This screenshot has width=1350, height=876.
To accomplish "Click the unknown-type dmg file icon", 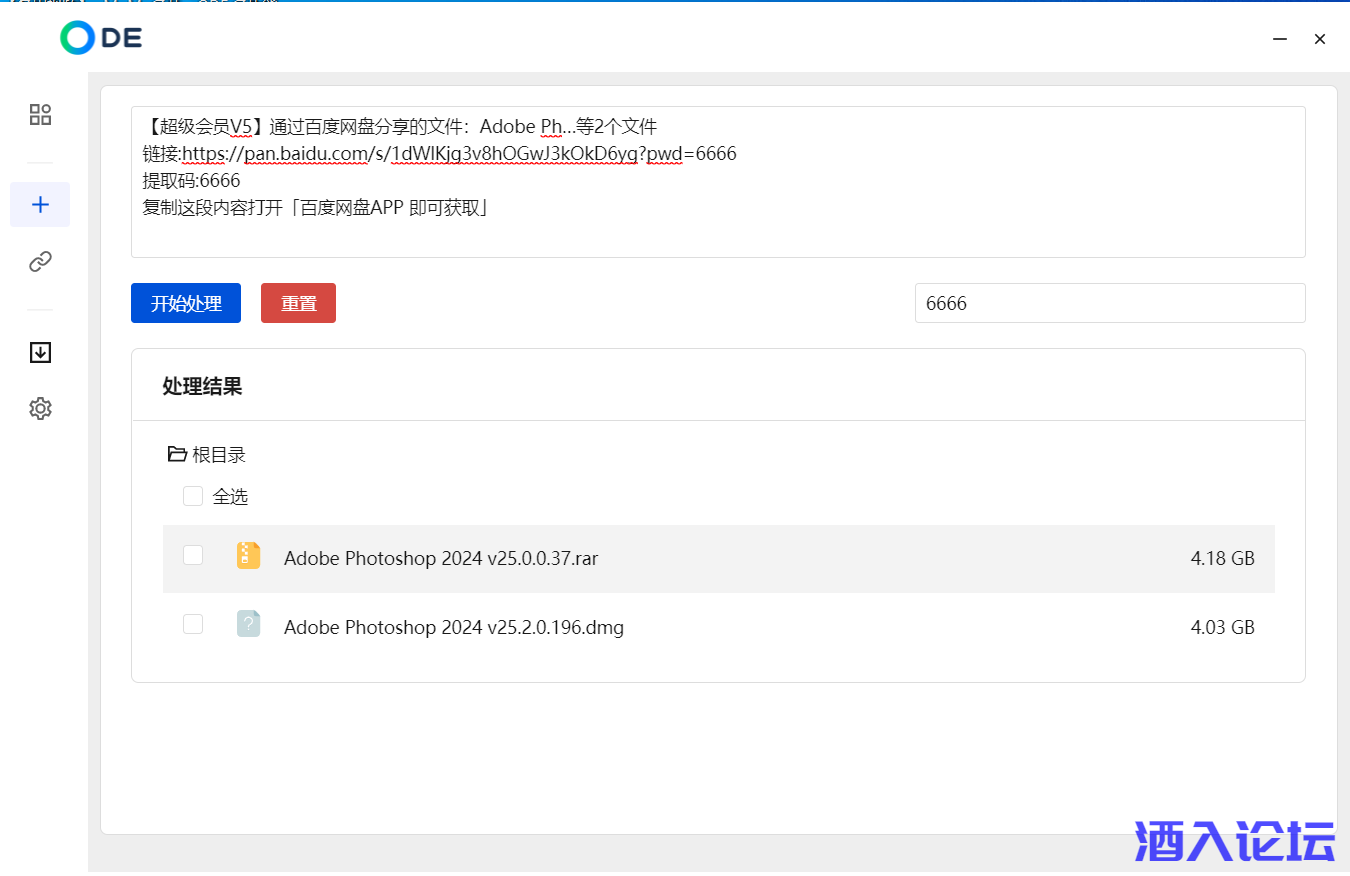I will (248, 625).
